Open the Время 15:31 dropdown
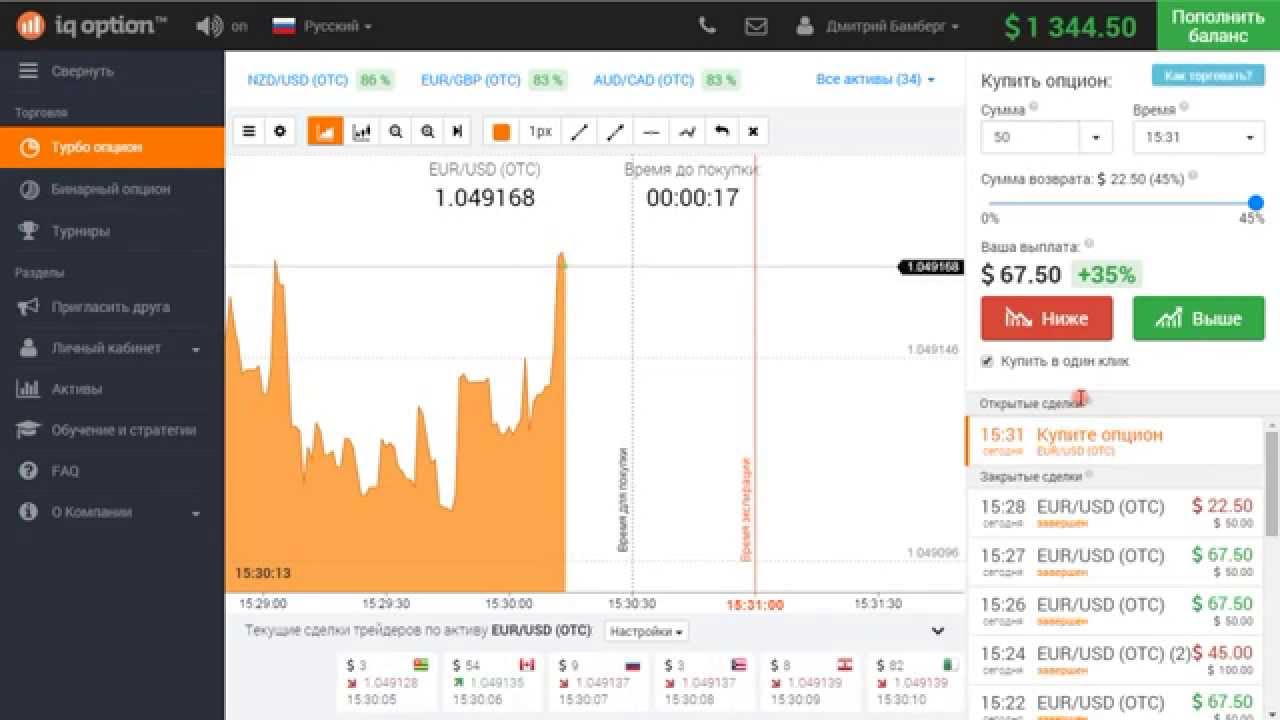 click(x=1199, y=137)
